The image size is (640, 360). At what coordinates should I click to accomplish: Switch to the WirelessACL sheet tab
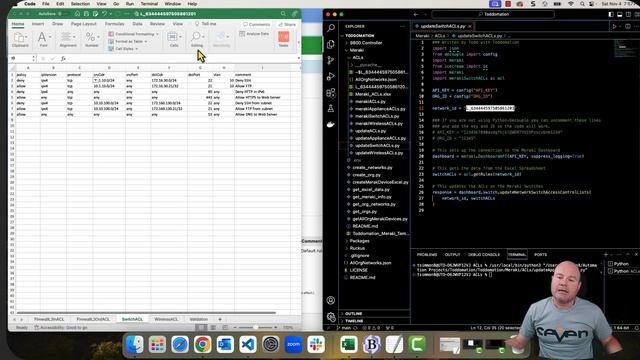(166, 319)
